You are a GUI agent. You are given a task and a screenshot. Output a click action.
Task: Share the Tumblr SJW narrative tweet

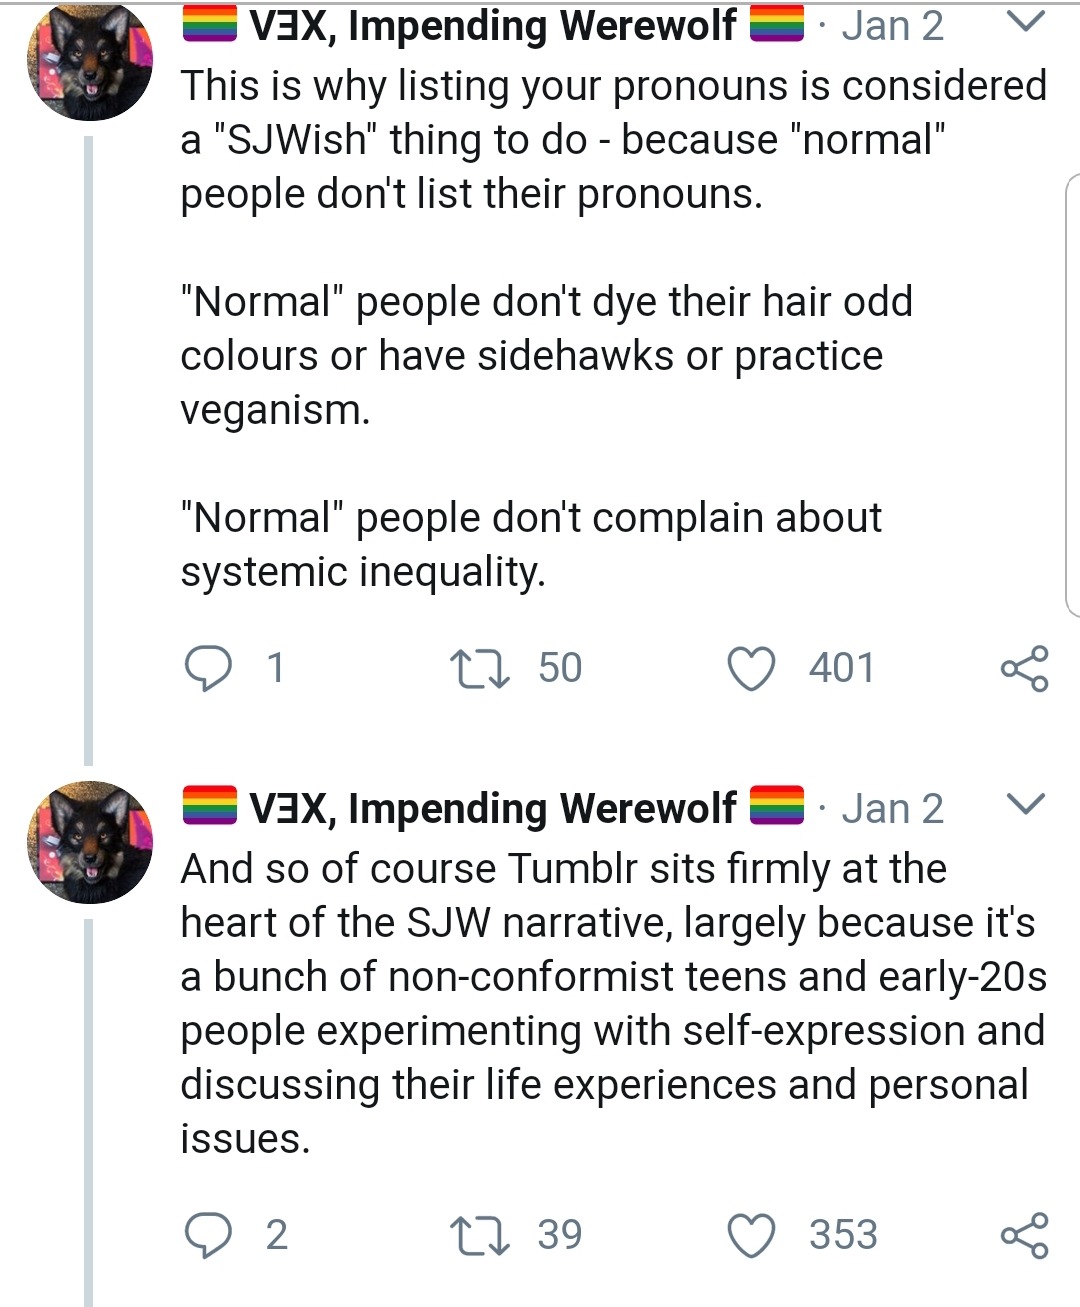[1024, 1235]
